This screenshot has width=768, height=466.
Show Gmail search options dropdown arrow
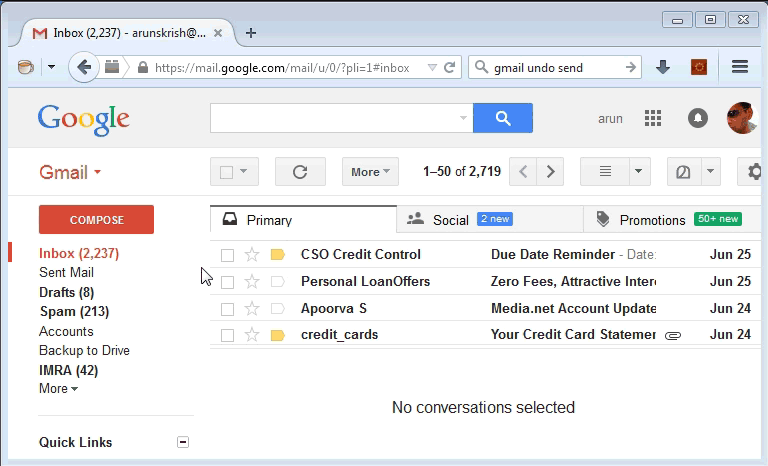pos(463,118)
